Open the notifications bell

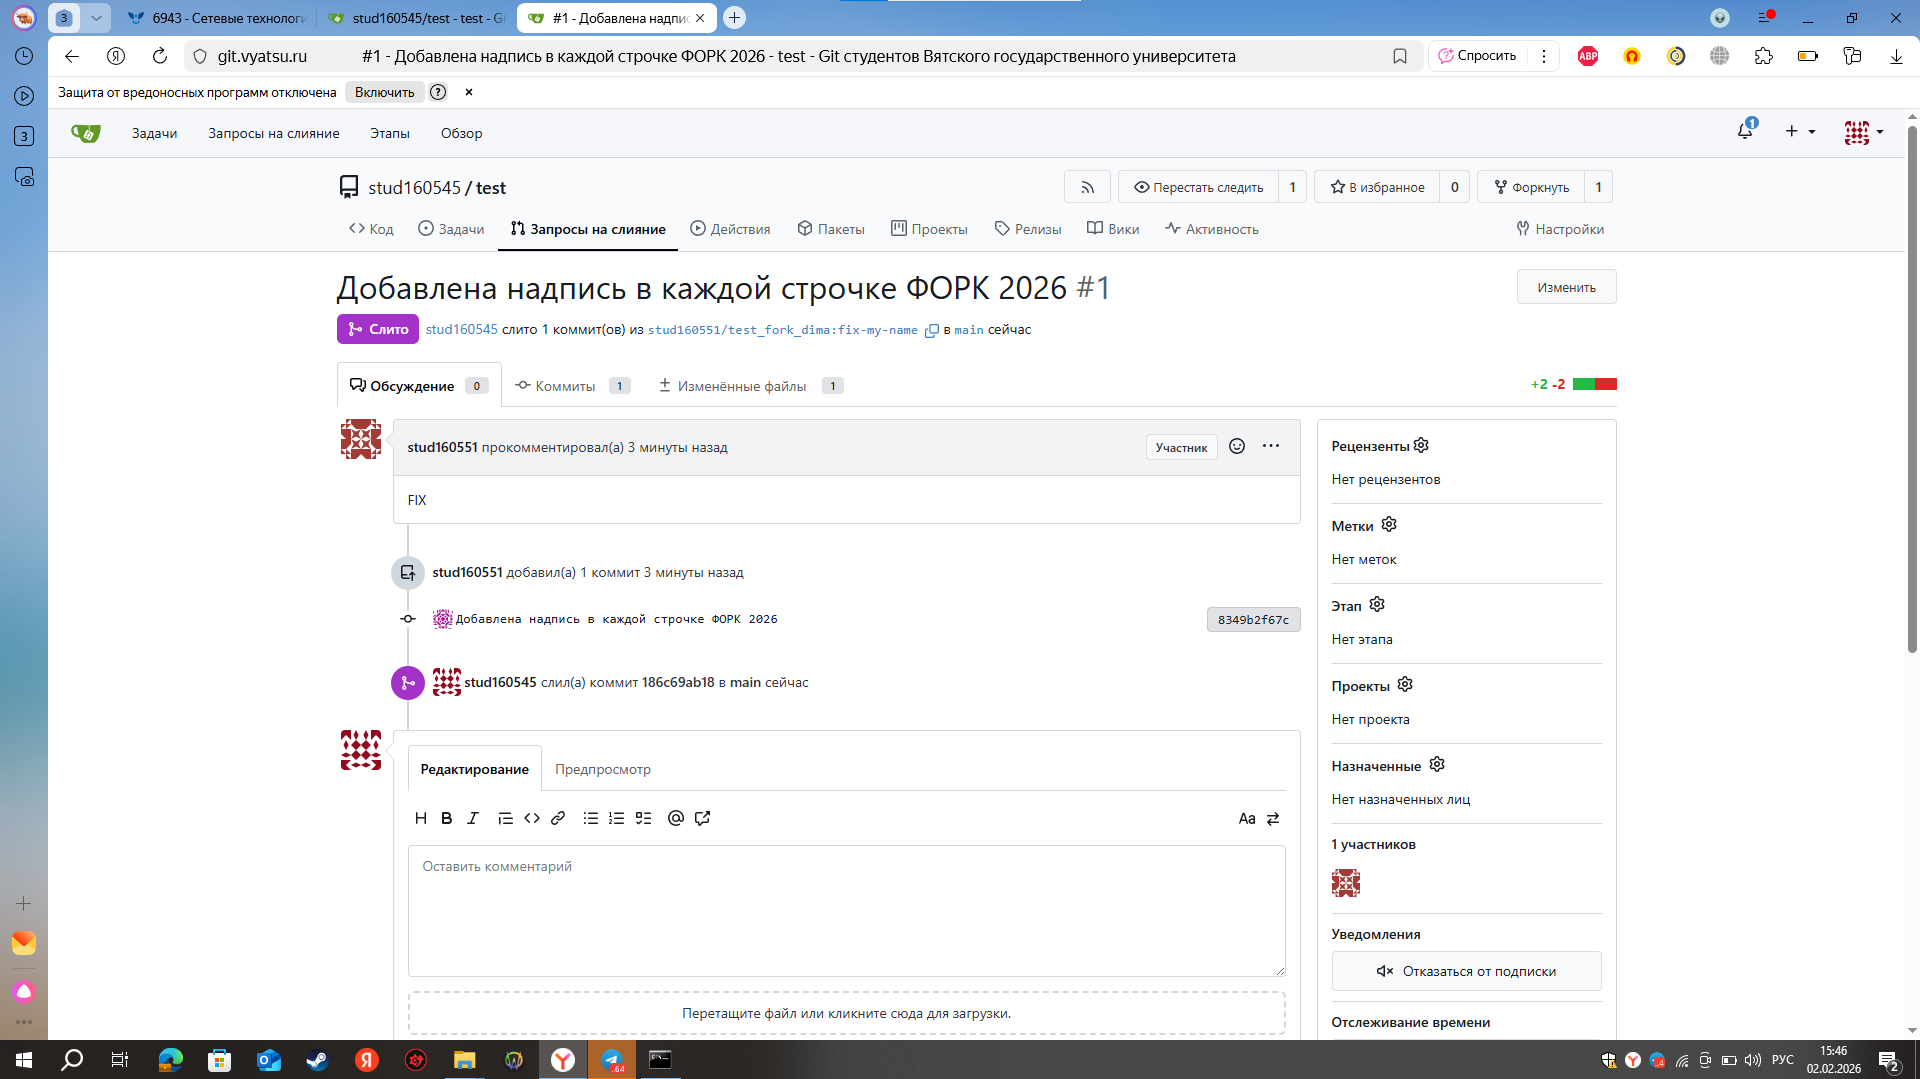tap(1745, 131)
